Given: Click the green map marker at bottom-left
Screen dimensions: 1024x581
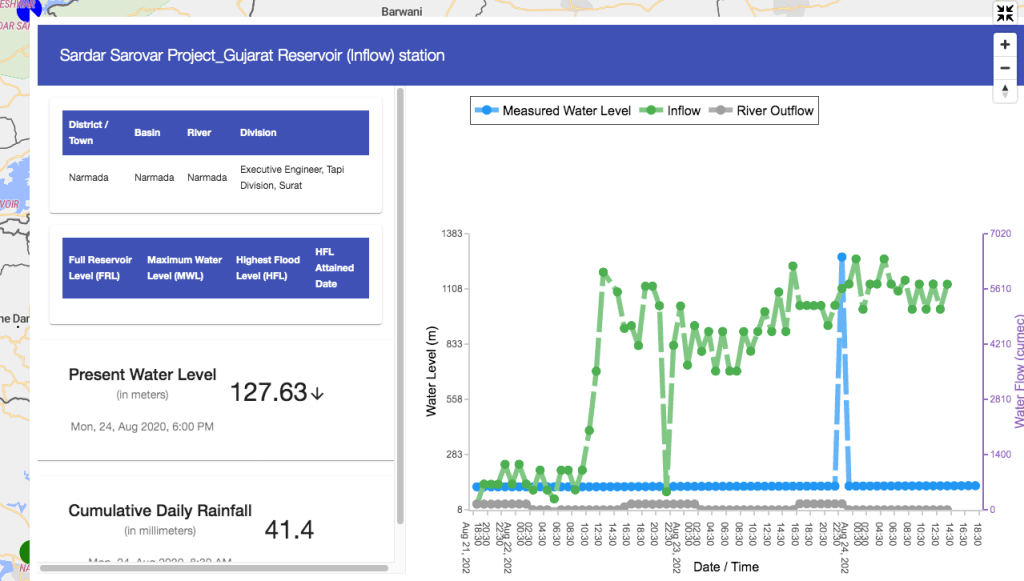Looking at the screenshot, I should [27, 551].
